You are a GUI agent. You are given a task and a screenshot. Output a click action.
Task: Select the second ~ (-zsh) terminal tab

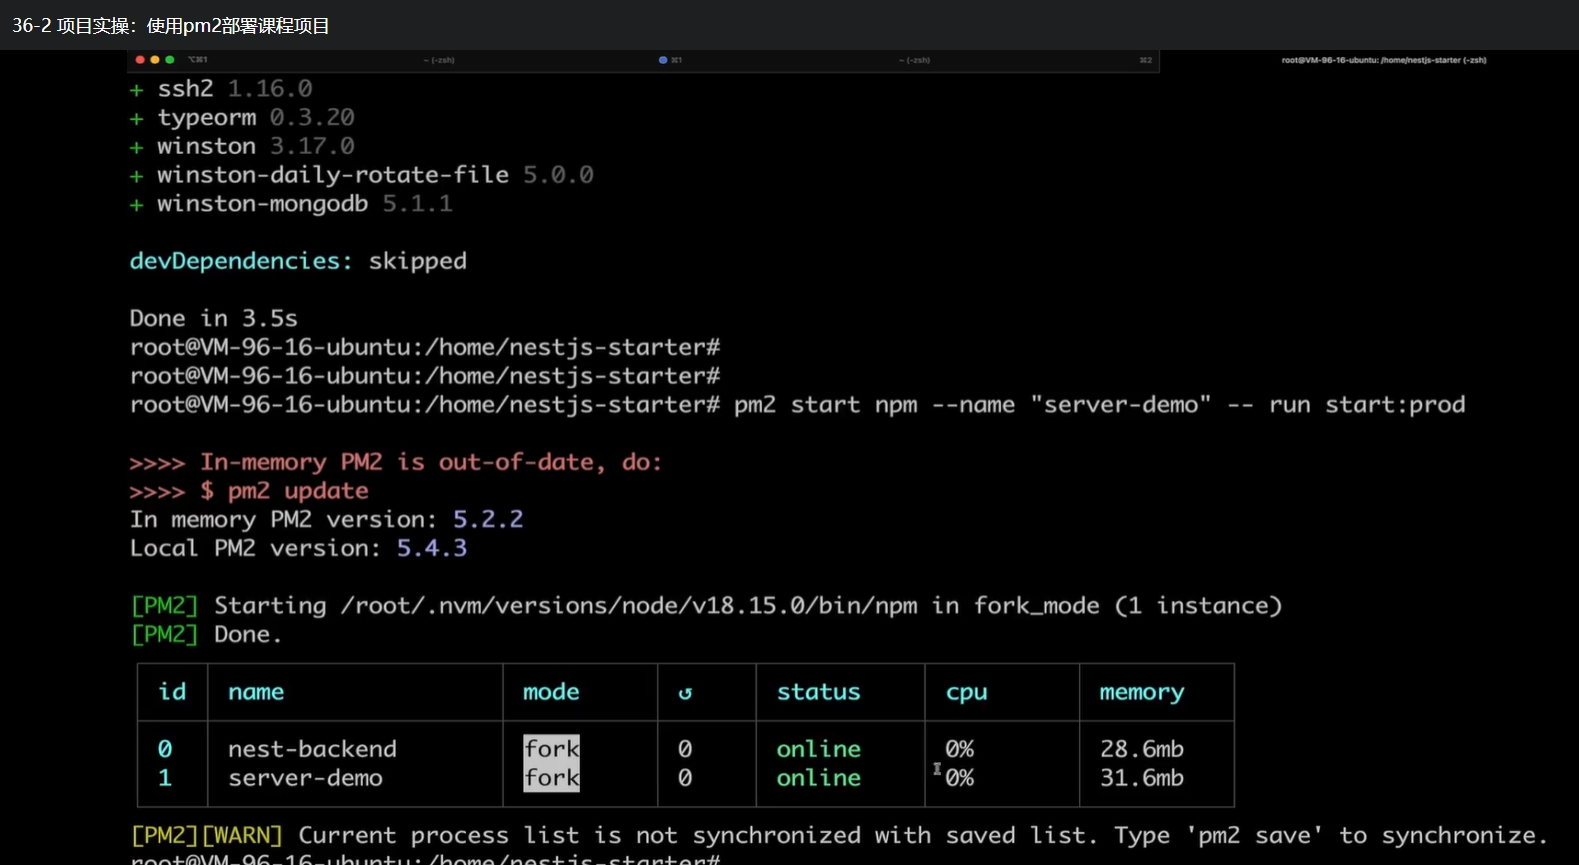pyautogui.click(x=915, y=60)
